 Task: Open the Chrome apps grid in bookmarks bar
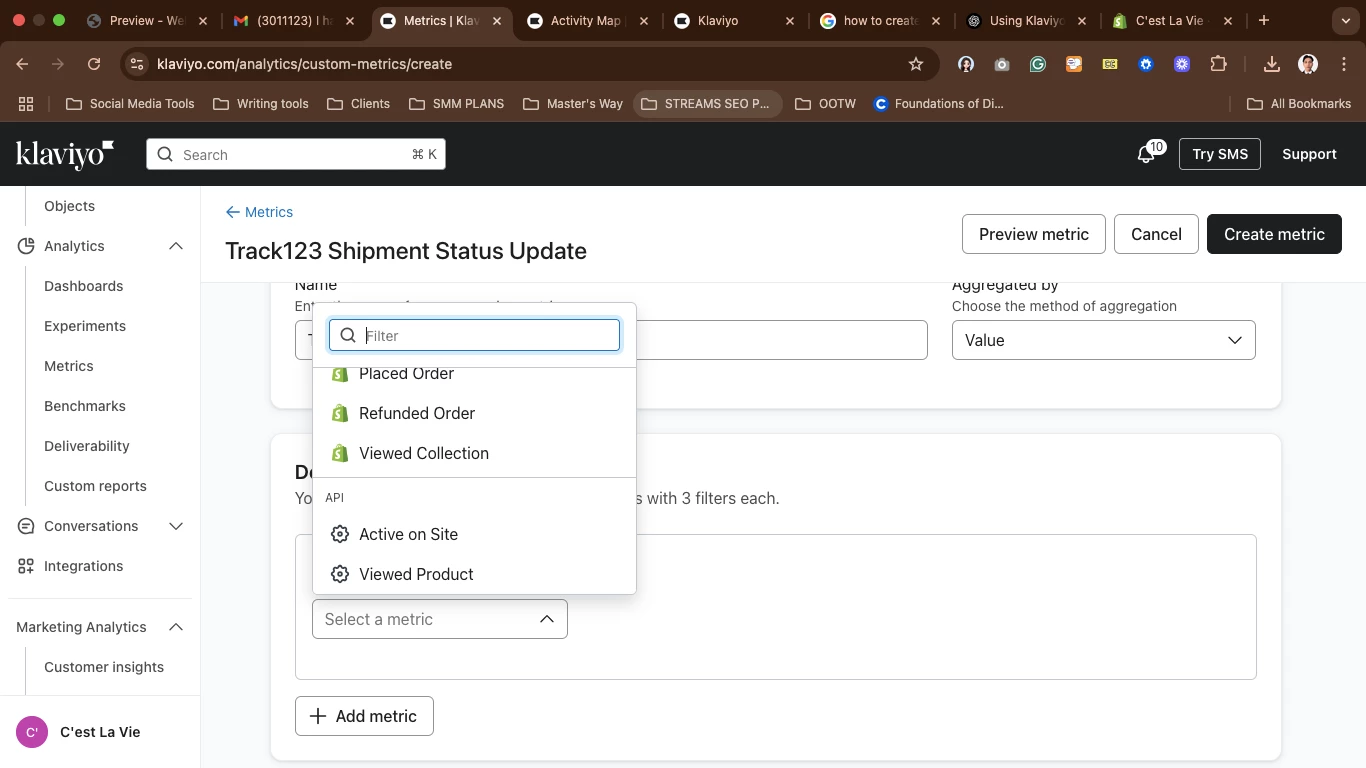point(26,103)
